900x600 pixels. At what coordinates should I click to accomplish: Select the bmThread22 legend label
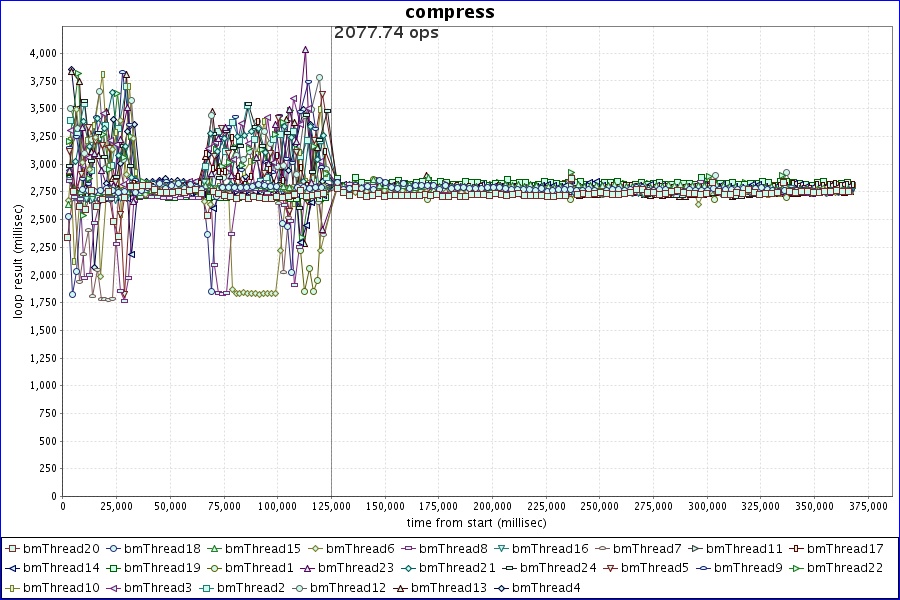[x=844, y=568]
